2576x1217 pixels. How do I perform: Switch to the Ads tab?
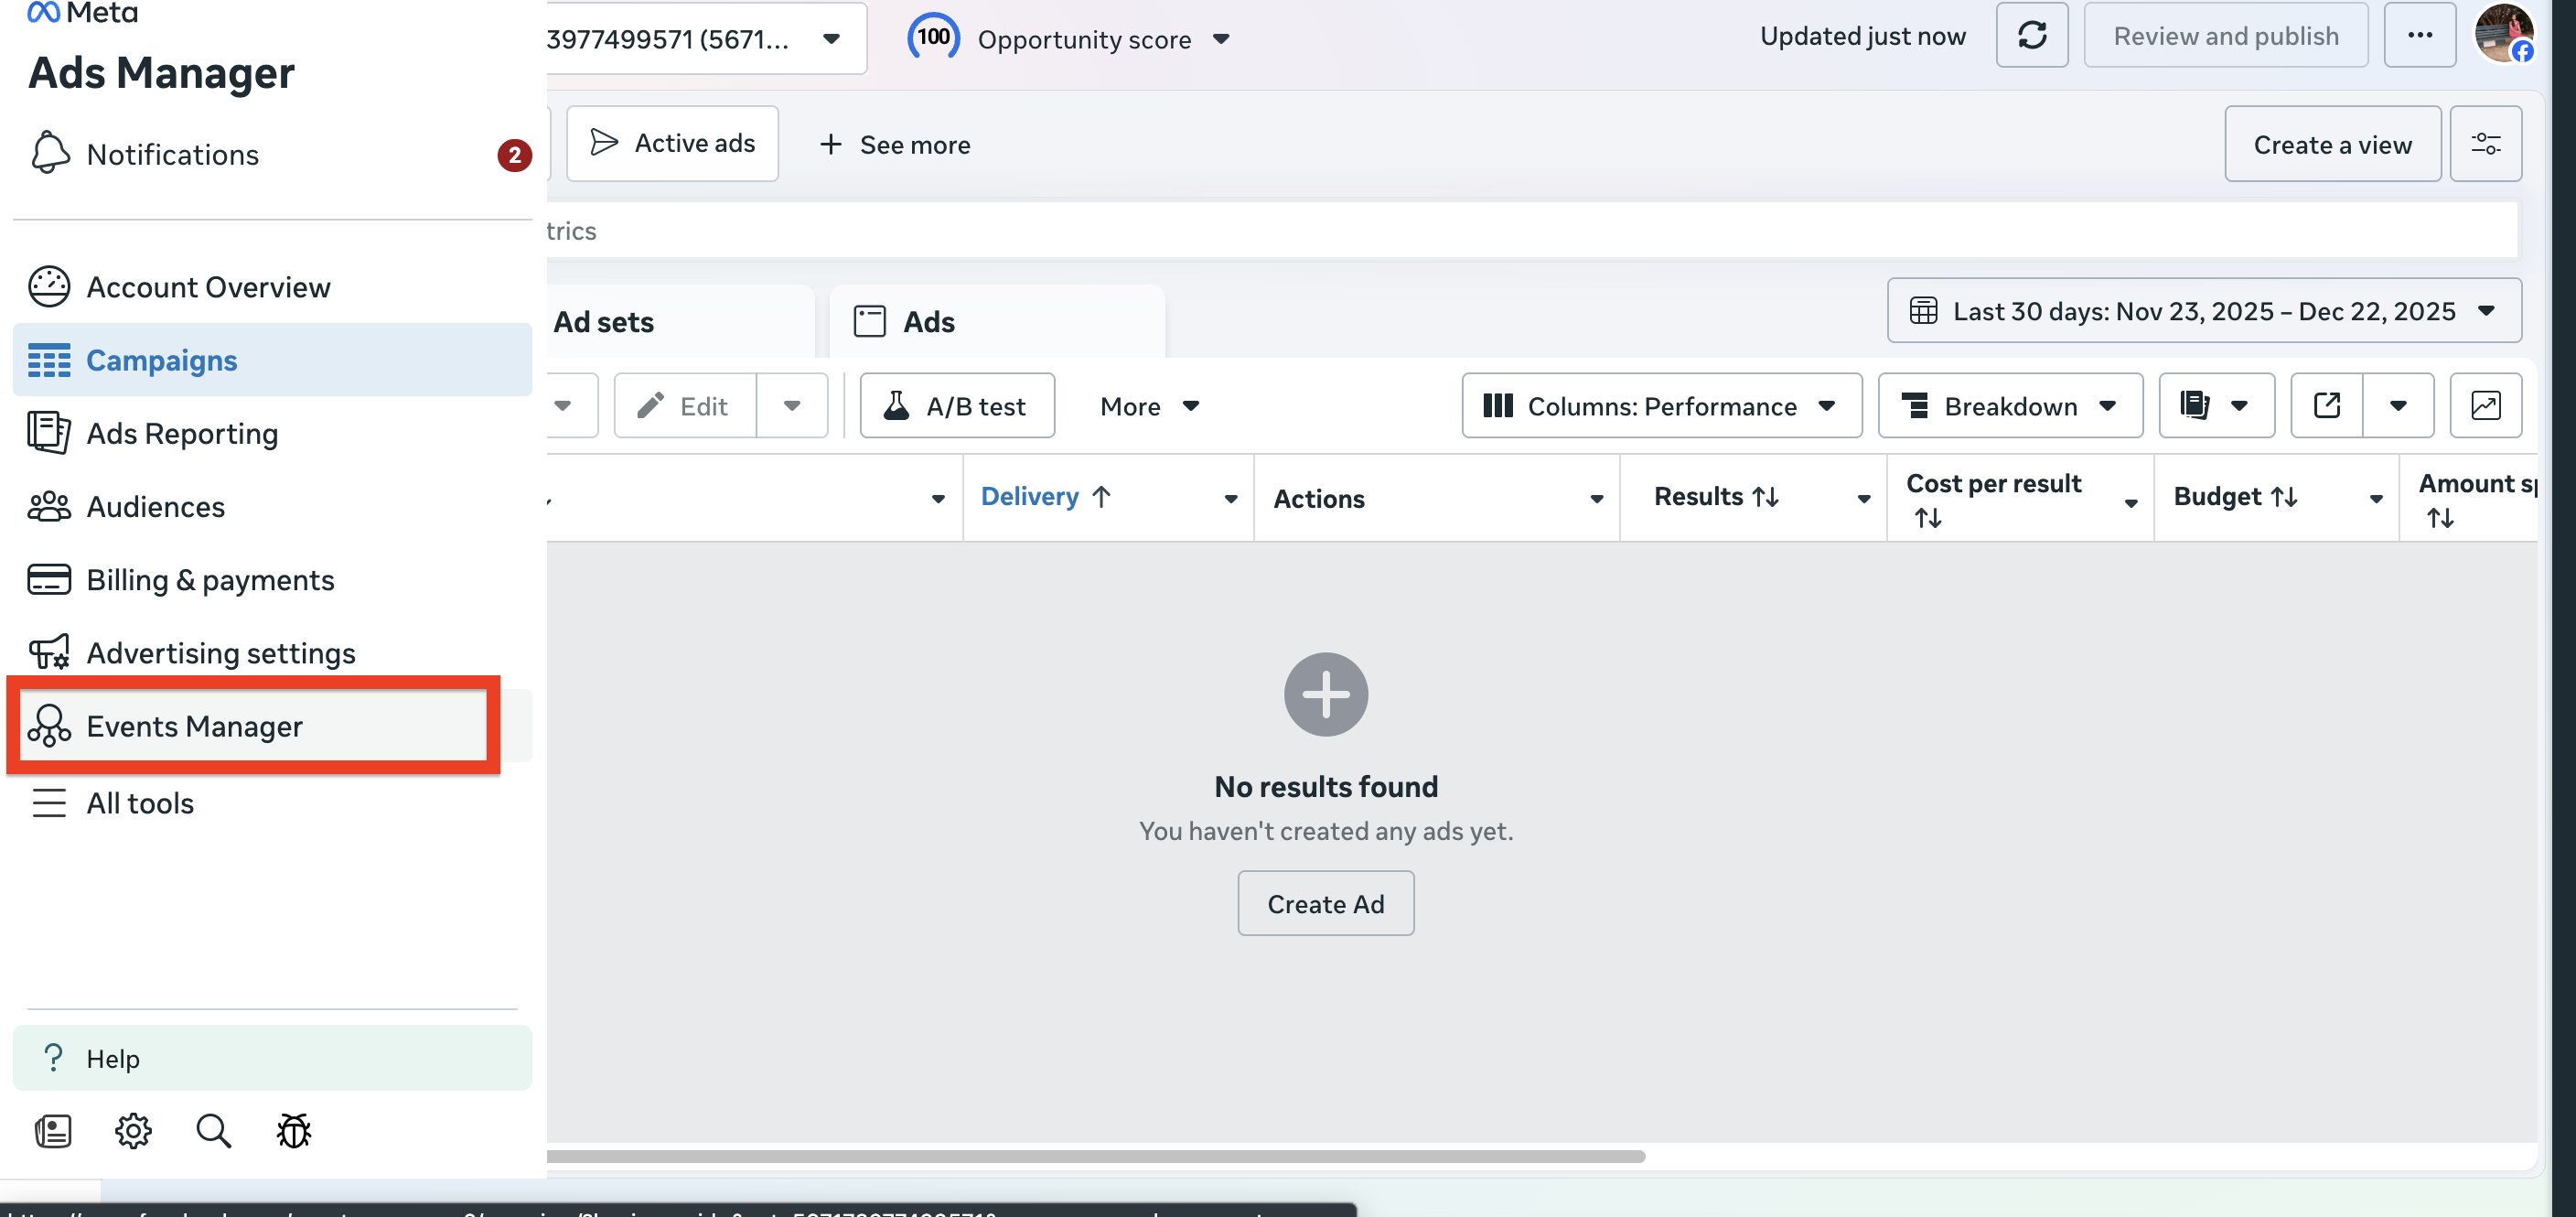(929, 322)
